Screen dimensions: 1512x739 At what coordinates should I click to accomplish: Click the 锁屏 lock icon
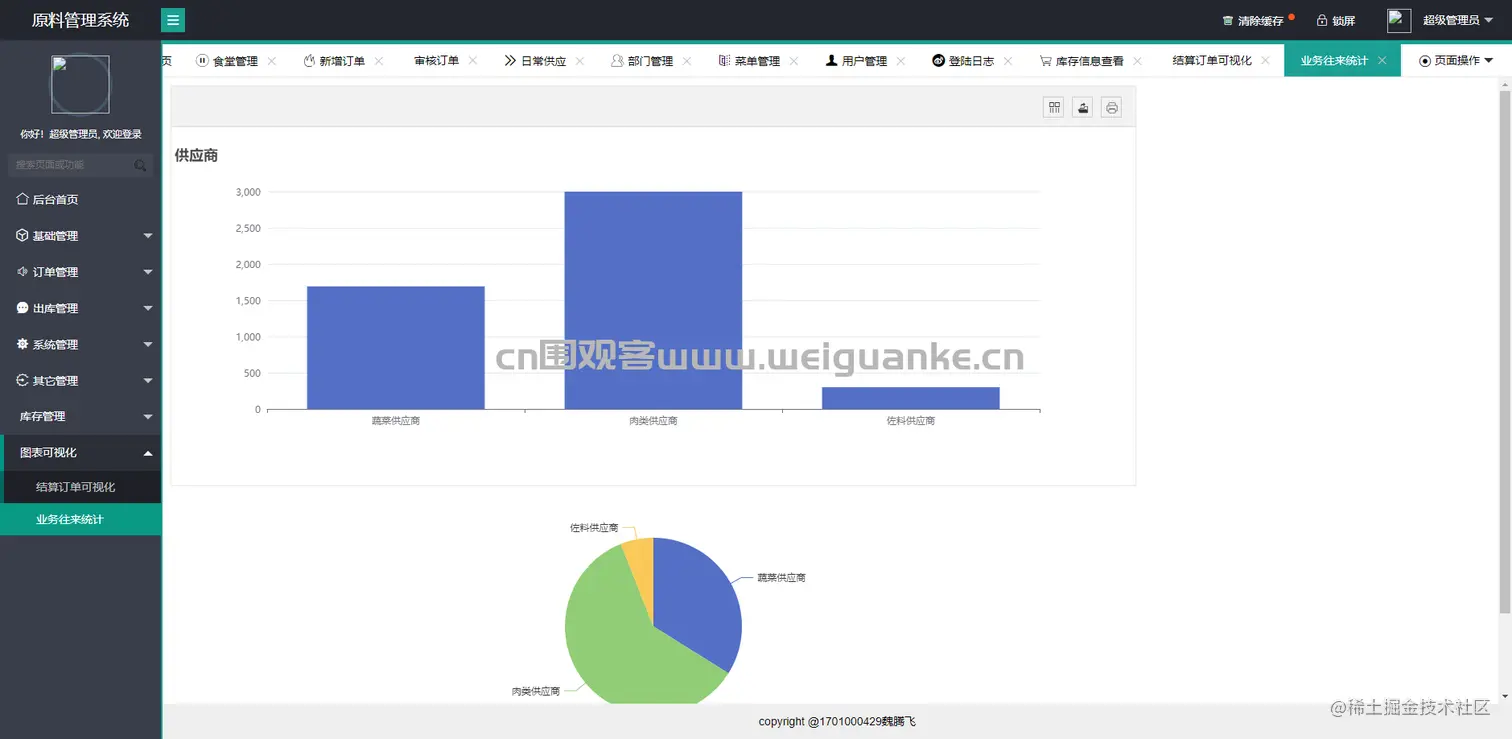click(1321, 21)
